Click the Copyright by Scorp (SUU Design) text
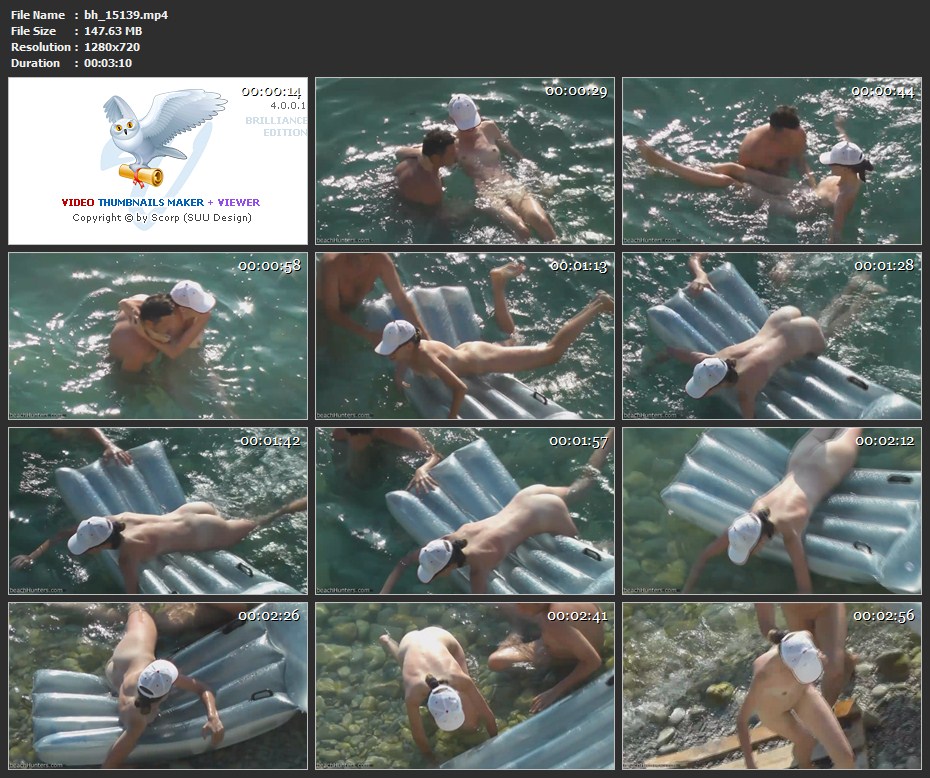Viewport: 930px width, 778px height. pos(162,217)
